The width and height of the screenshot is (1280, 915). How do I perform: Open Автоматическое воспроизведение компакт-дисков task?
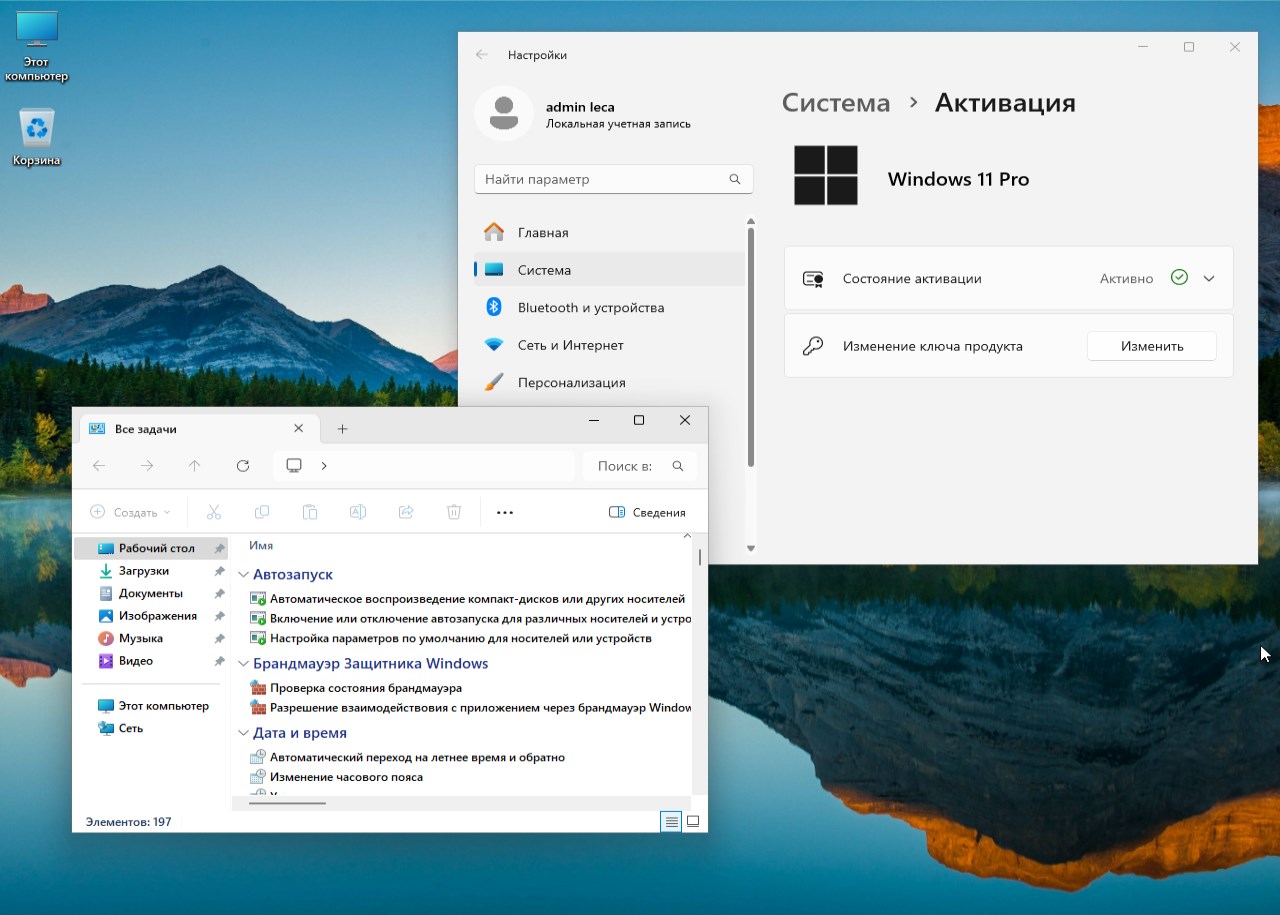point(468,599)
